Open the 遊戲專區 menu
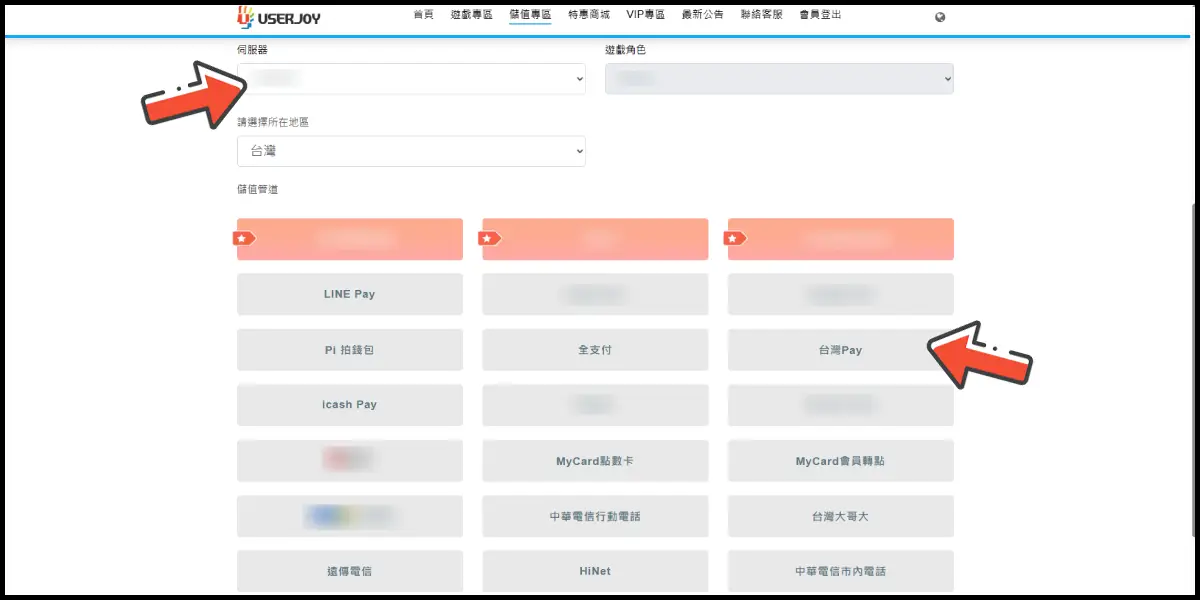1200x600 pixels. tap(472, 15)
